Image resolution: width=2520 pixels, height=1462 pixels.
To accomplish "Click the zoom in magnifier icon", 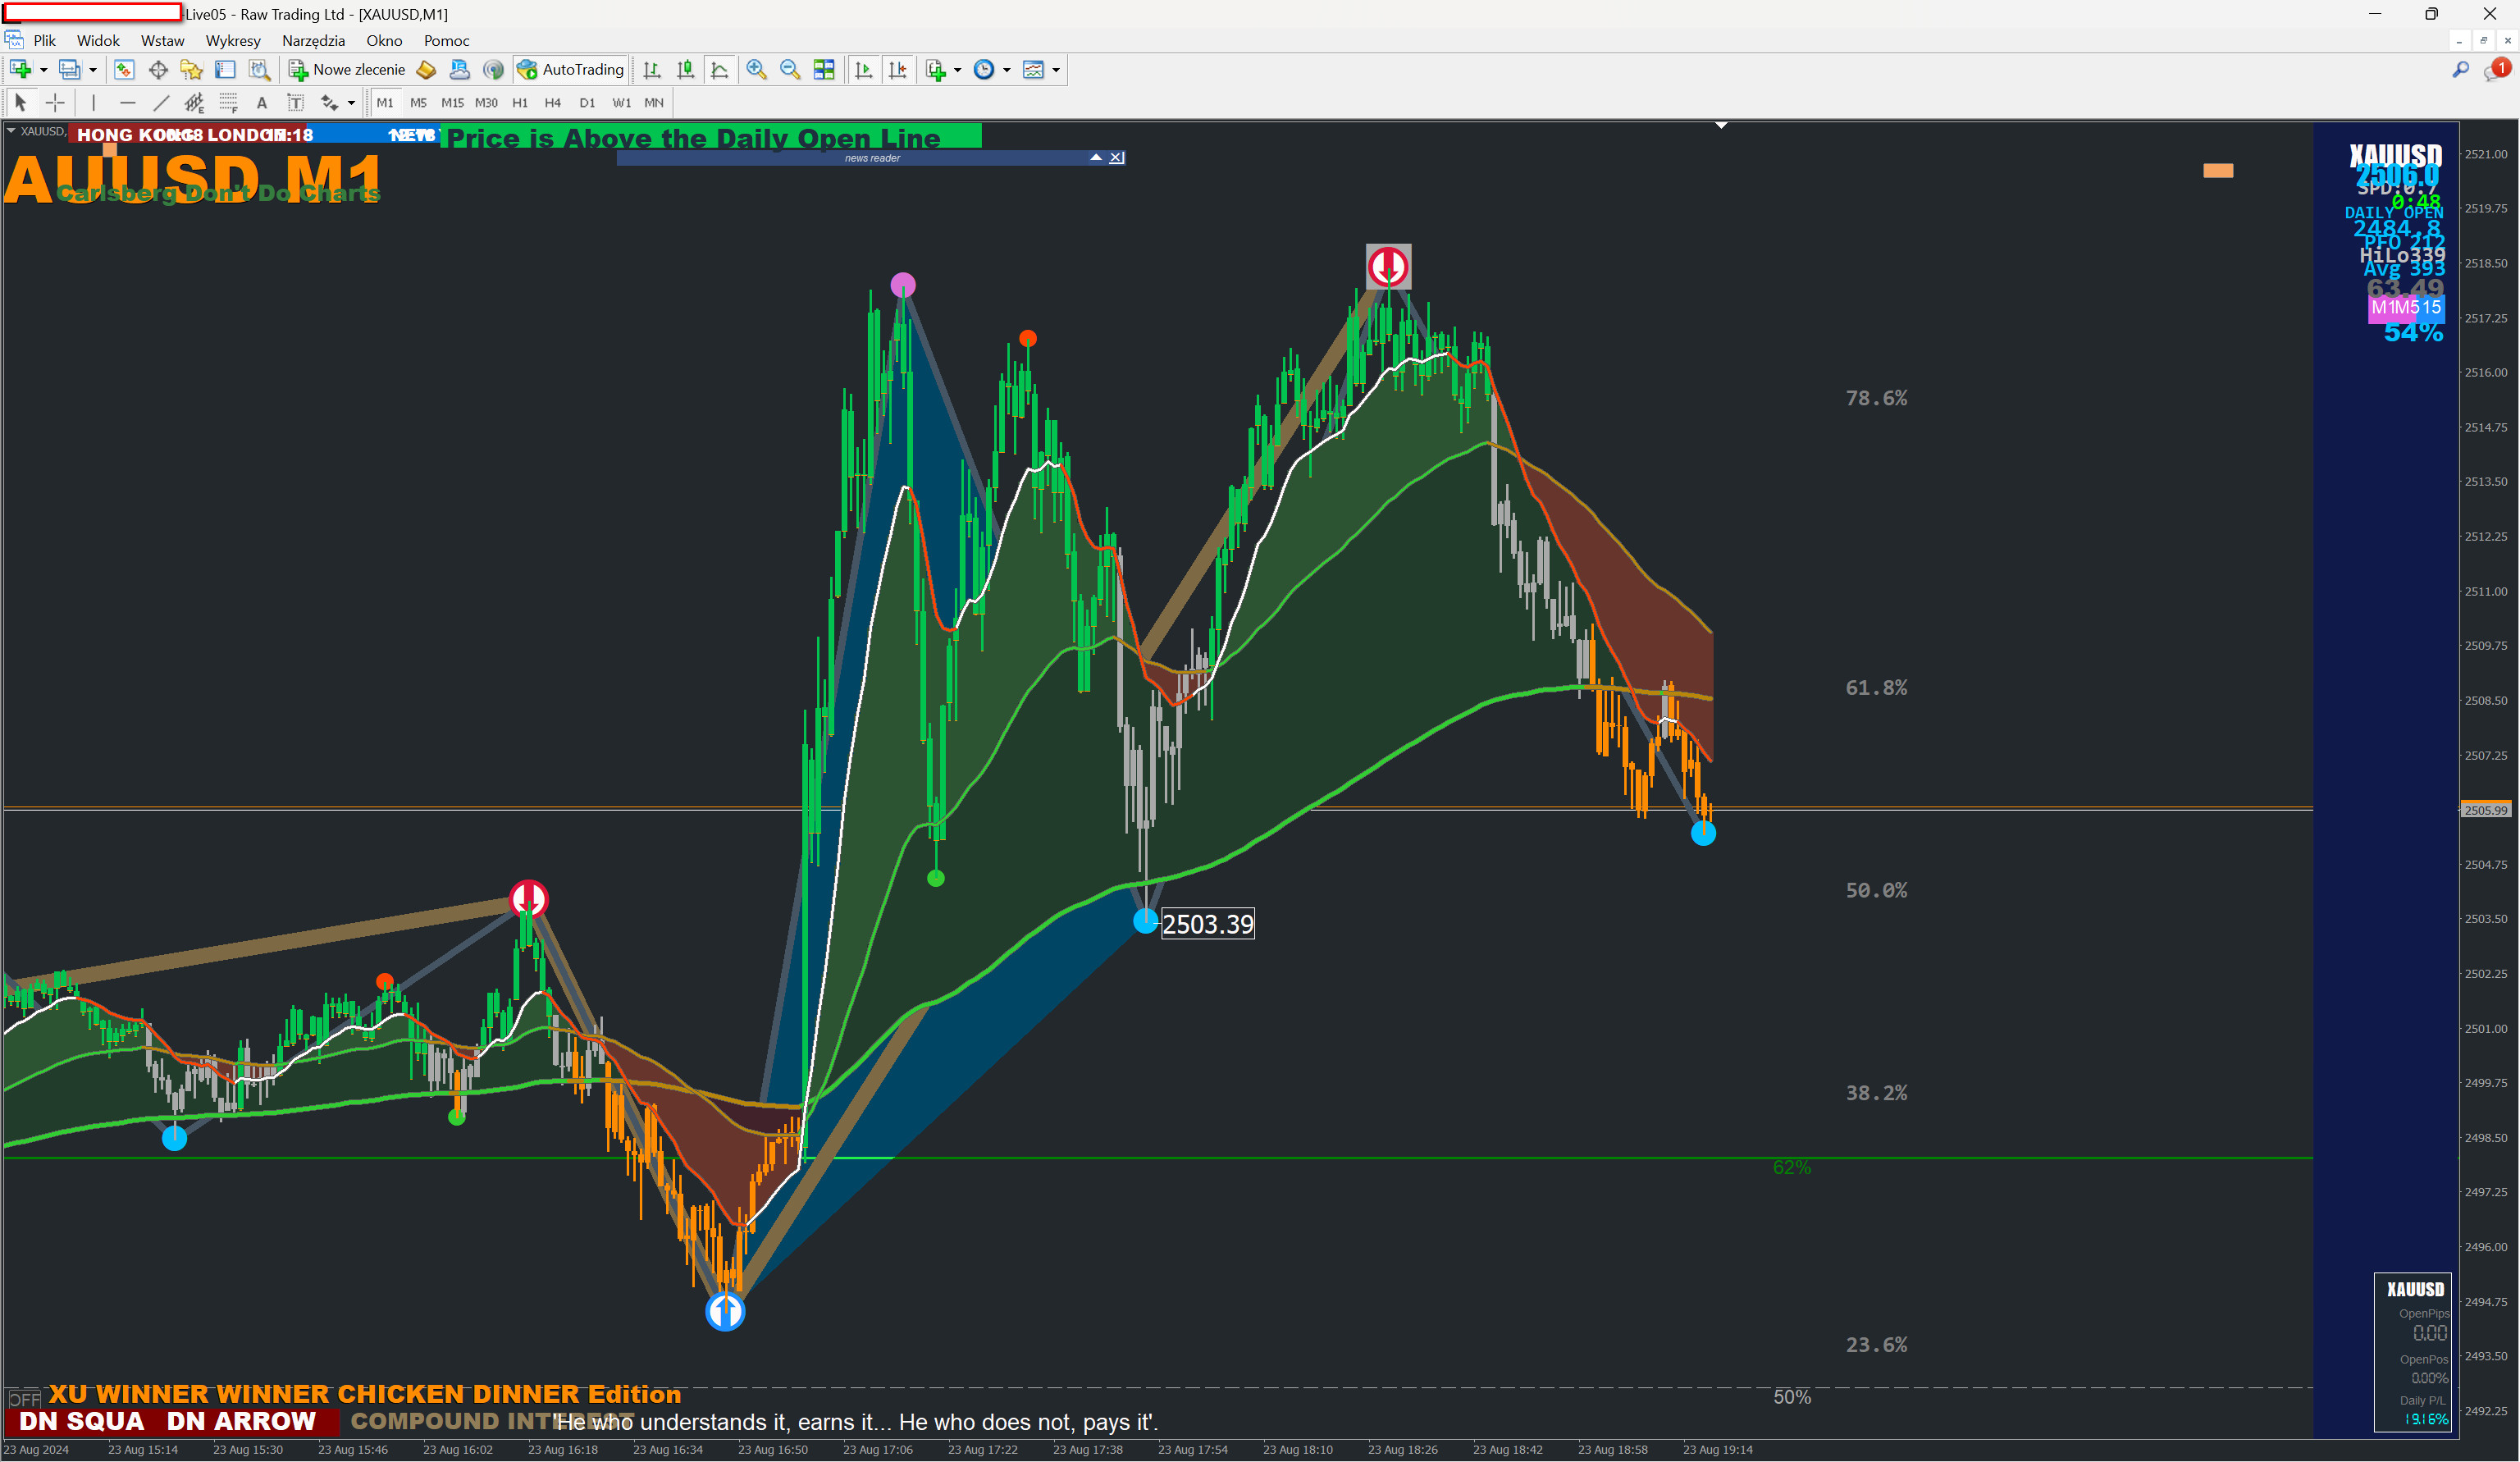I will click(756, 69).
